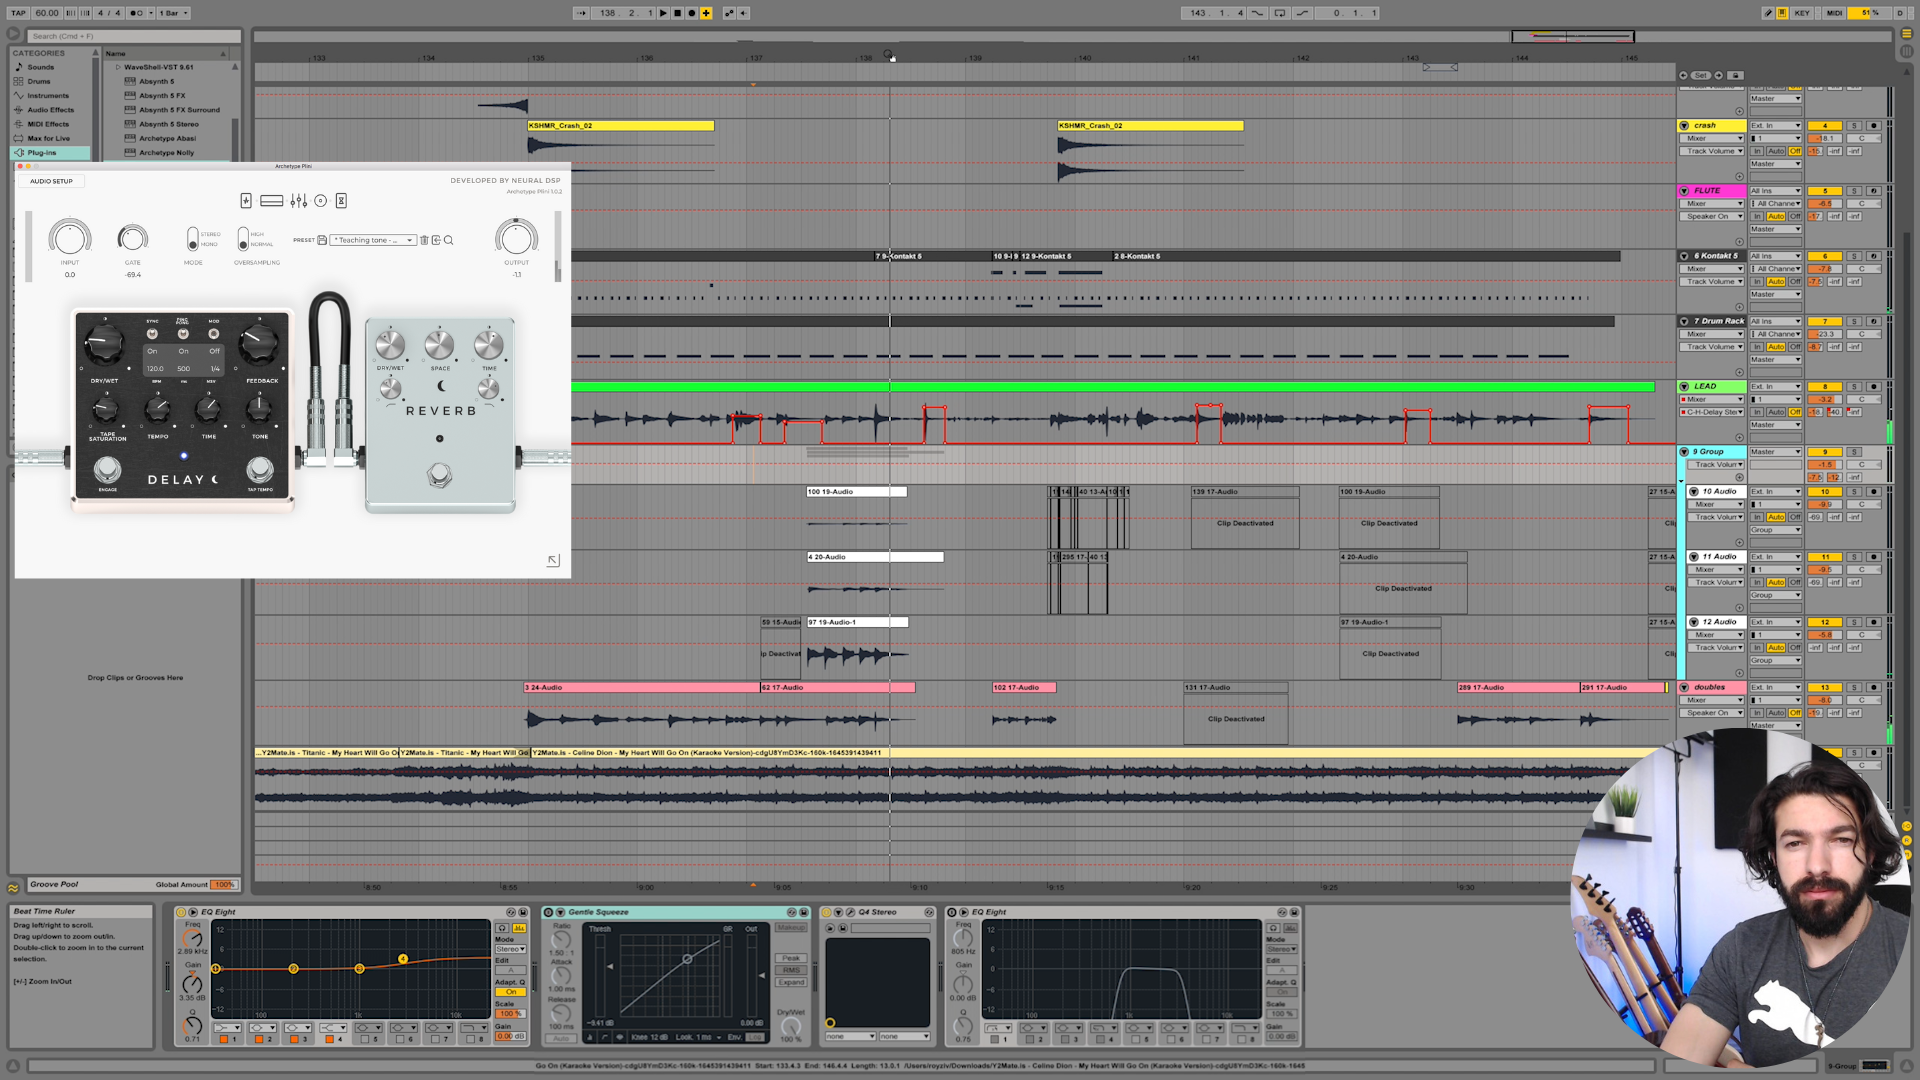Select the plugin cab speaker section icon
The image size is (1920, 1080).
pyautogui.click(x=320, y=201)
